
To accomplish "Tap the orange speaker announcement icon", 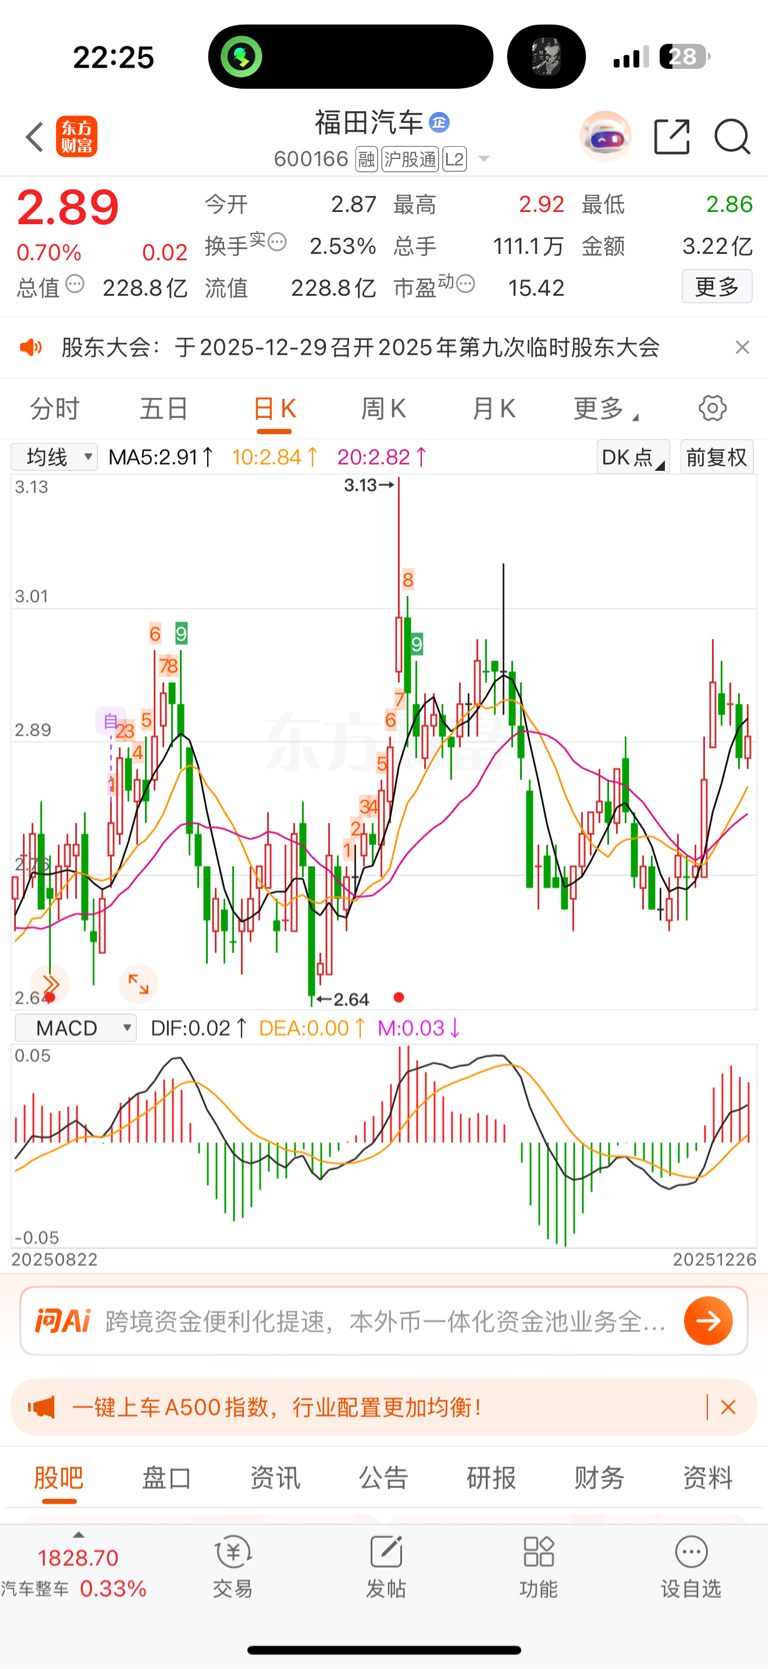I will (31, 347).
